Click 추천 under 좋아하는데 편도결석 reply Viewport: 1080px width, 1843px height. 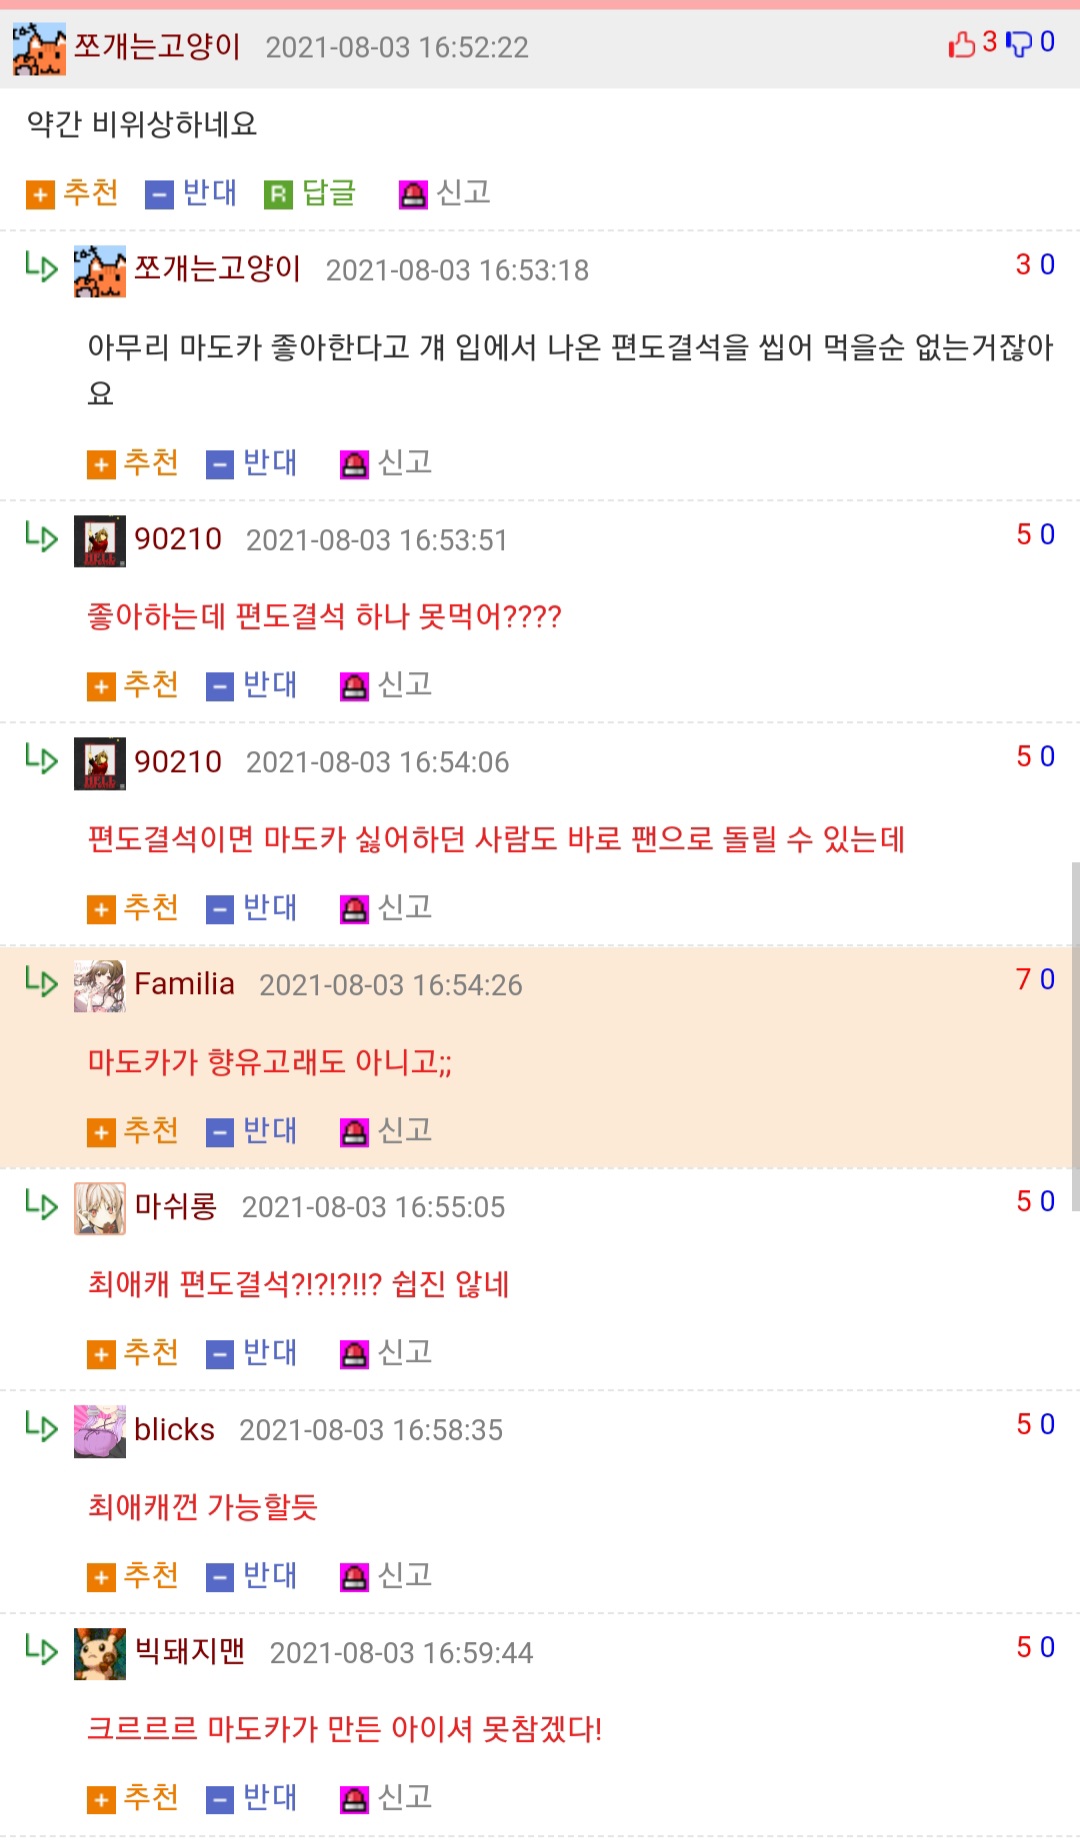coord(133,684)
